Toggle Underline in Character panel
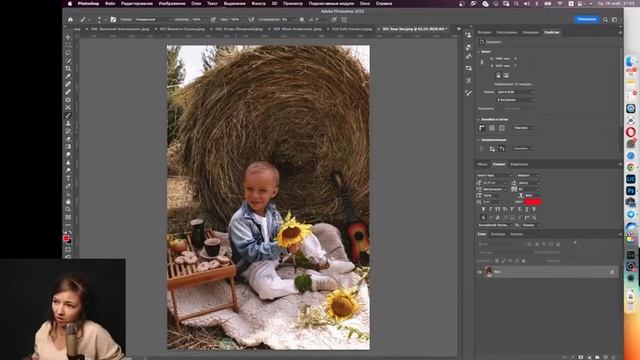640x360 pixels. click(x=527, y=209)
